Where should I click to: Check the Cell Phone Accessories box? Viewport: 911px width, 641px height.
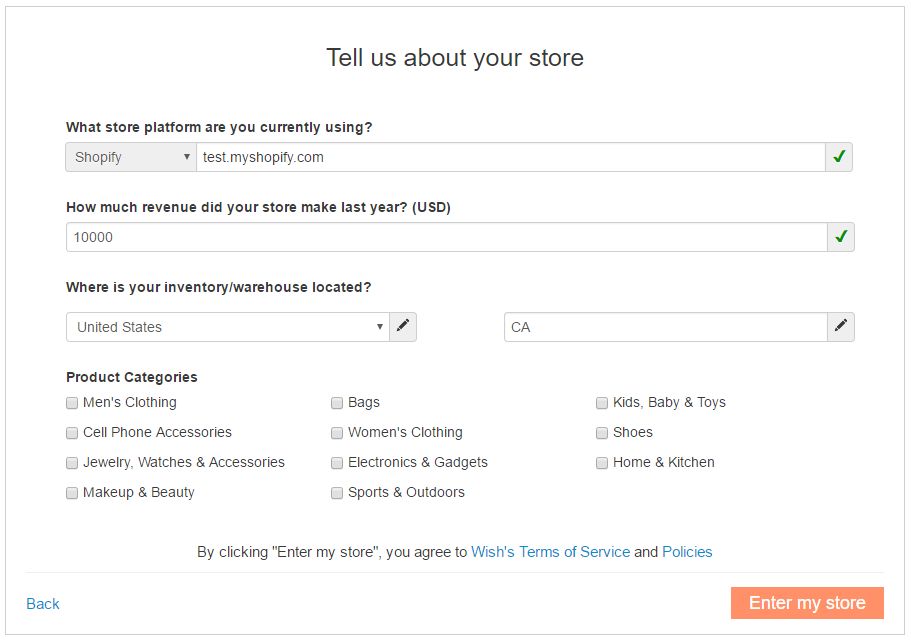[71, 432]
